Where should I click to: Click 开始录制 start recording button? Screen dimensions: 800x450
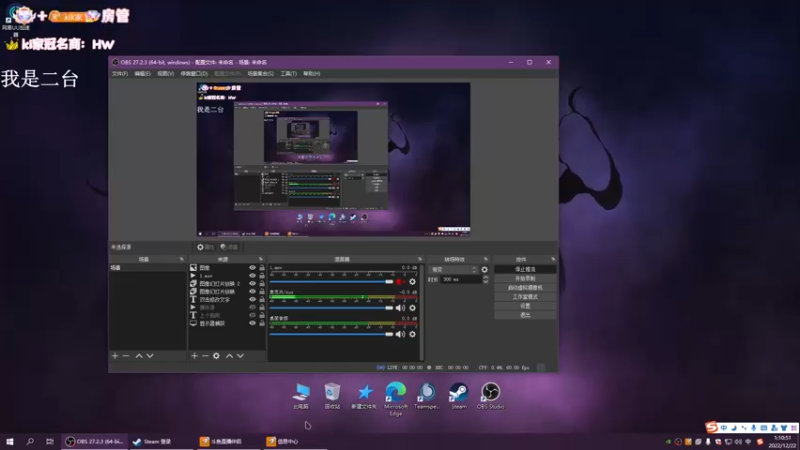coord(525,279)
